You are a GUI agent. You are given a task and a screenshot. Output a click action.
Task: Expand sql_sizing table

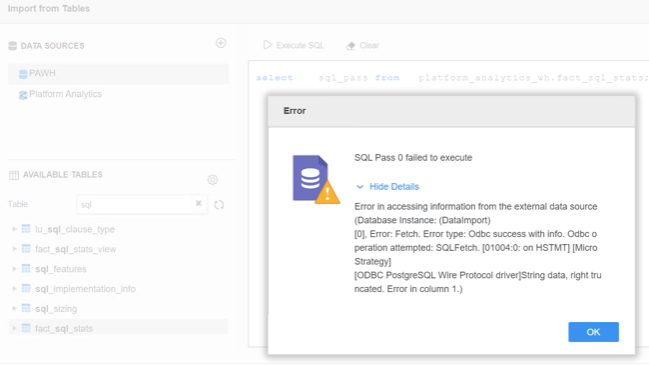(x=14, y=308)
